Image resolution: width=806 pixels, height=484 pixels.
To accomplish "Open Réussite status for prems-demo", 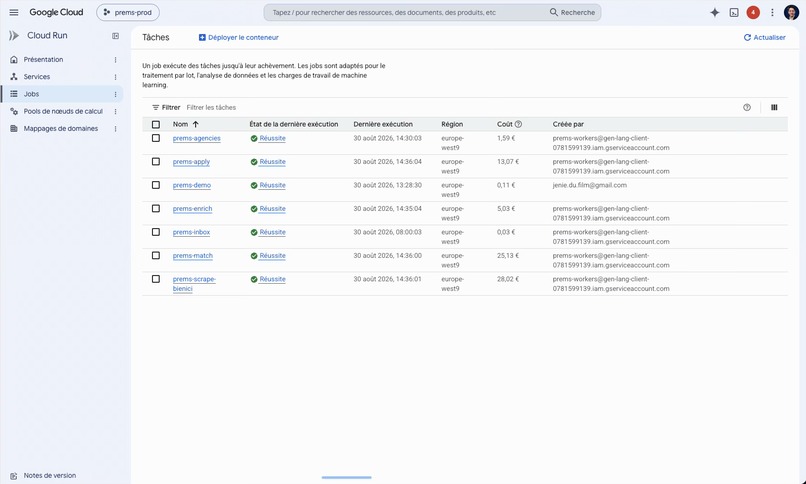I will pyautogui.click(x=272, y=185).
